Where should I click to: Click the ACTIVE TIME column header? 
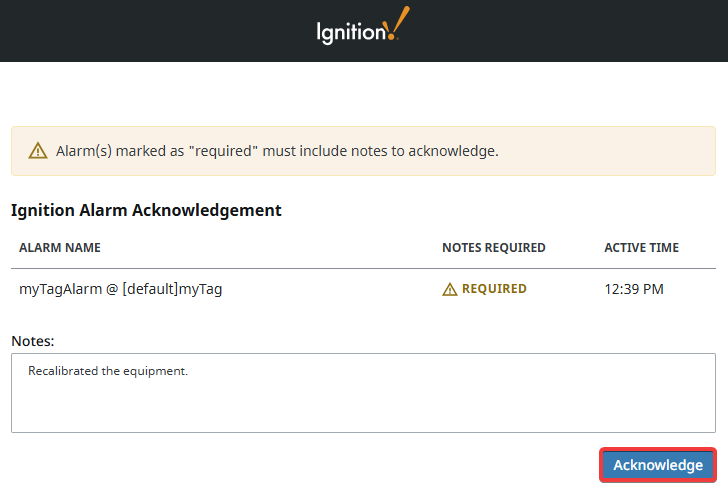(641, 247)
